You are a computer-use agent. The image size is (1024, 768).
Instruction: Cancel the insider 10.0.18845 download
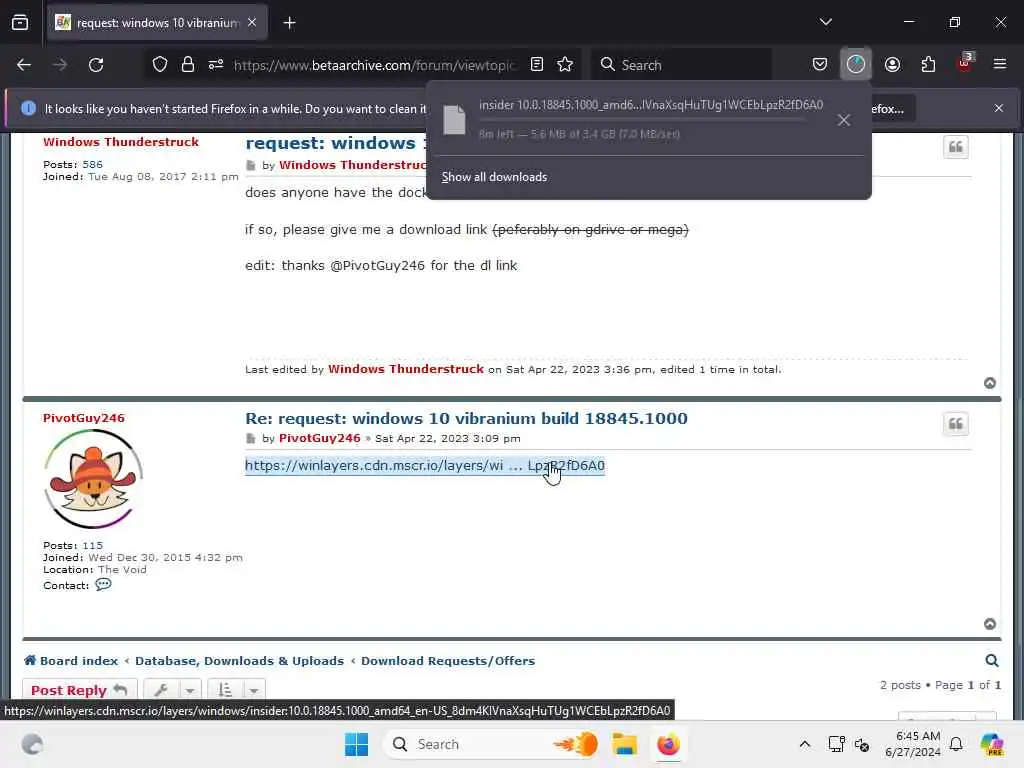pos(844,120)
